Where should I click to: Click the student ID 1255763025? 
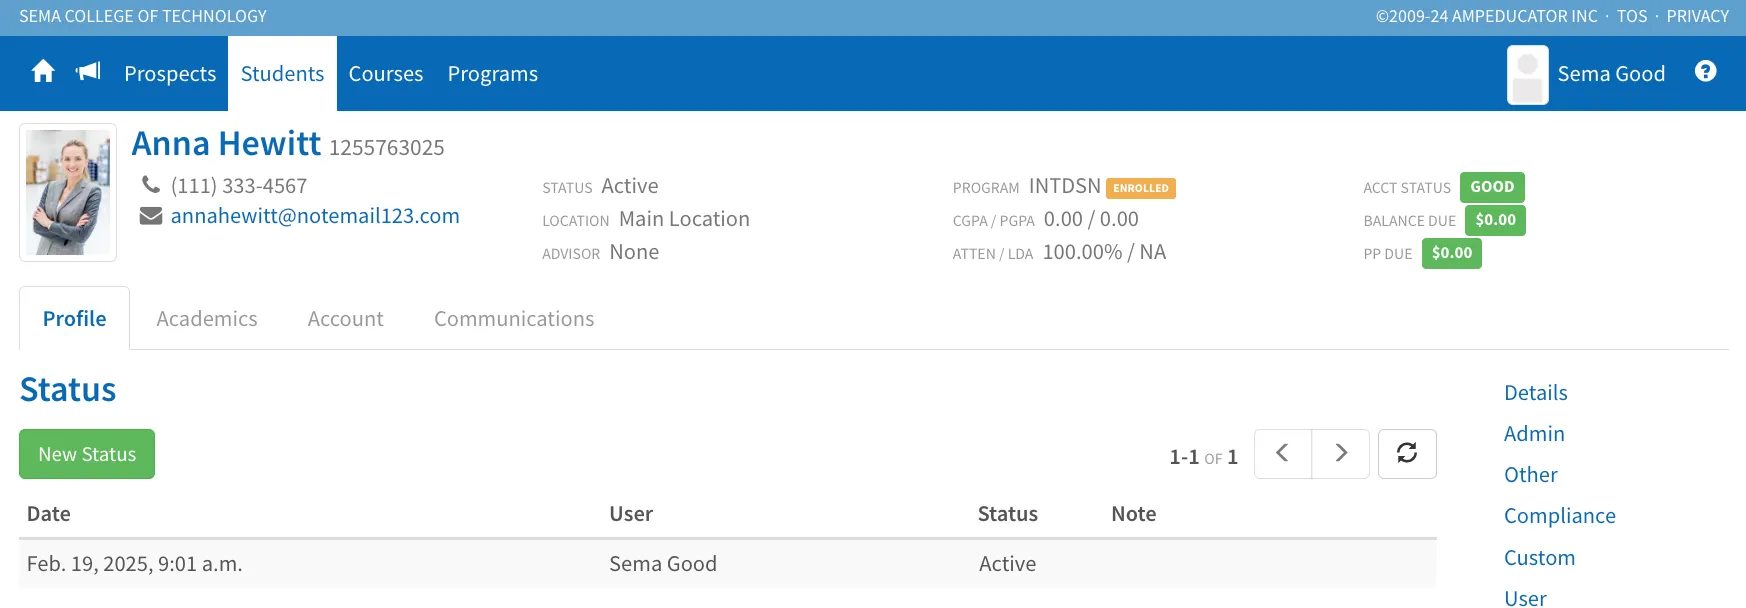click(x=387, y=148)
